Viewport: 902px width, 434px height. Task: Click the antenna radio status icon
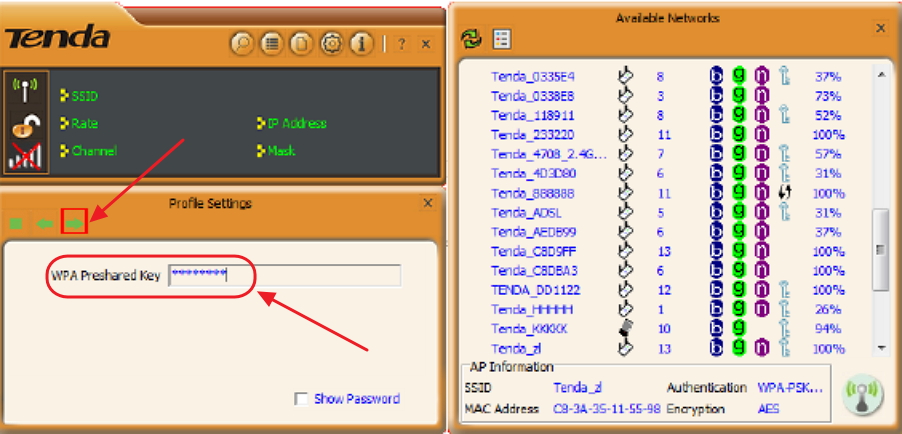pos(25,90)
